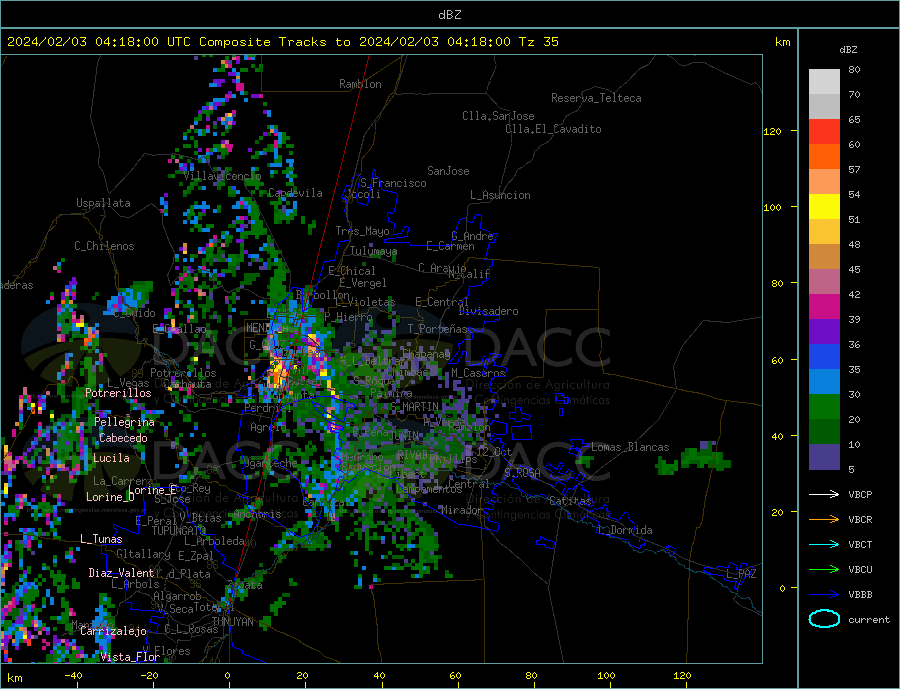This screenshot has width=900, height=689.
Task: Click the 'km' label at bottom-left axis
Action: coord(15,678)
